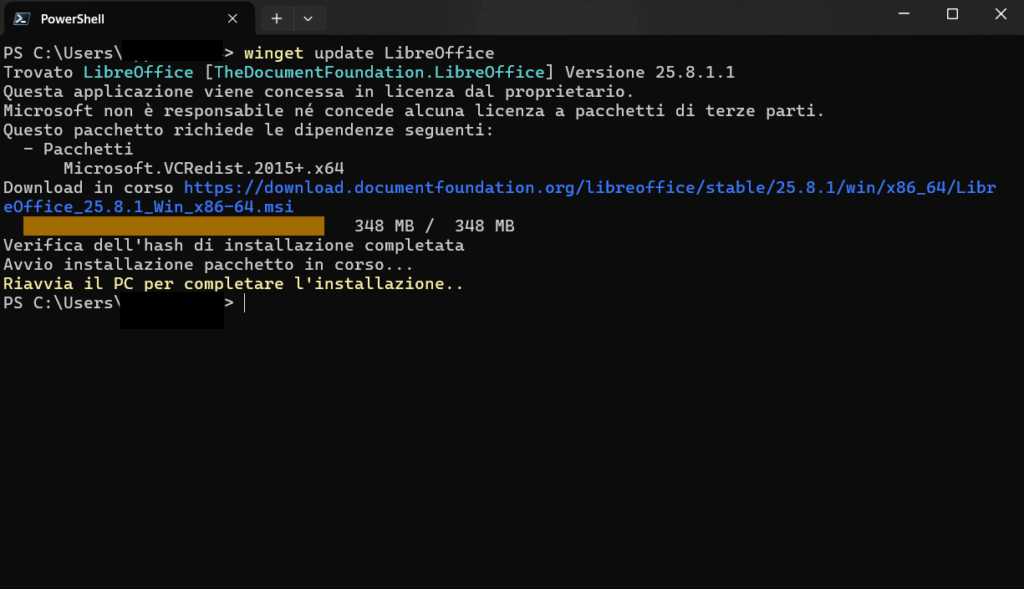1024x589 pixels.
Task: Close the terminal window
Action: pyautogui.click(x=1000, y=14)
